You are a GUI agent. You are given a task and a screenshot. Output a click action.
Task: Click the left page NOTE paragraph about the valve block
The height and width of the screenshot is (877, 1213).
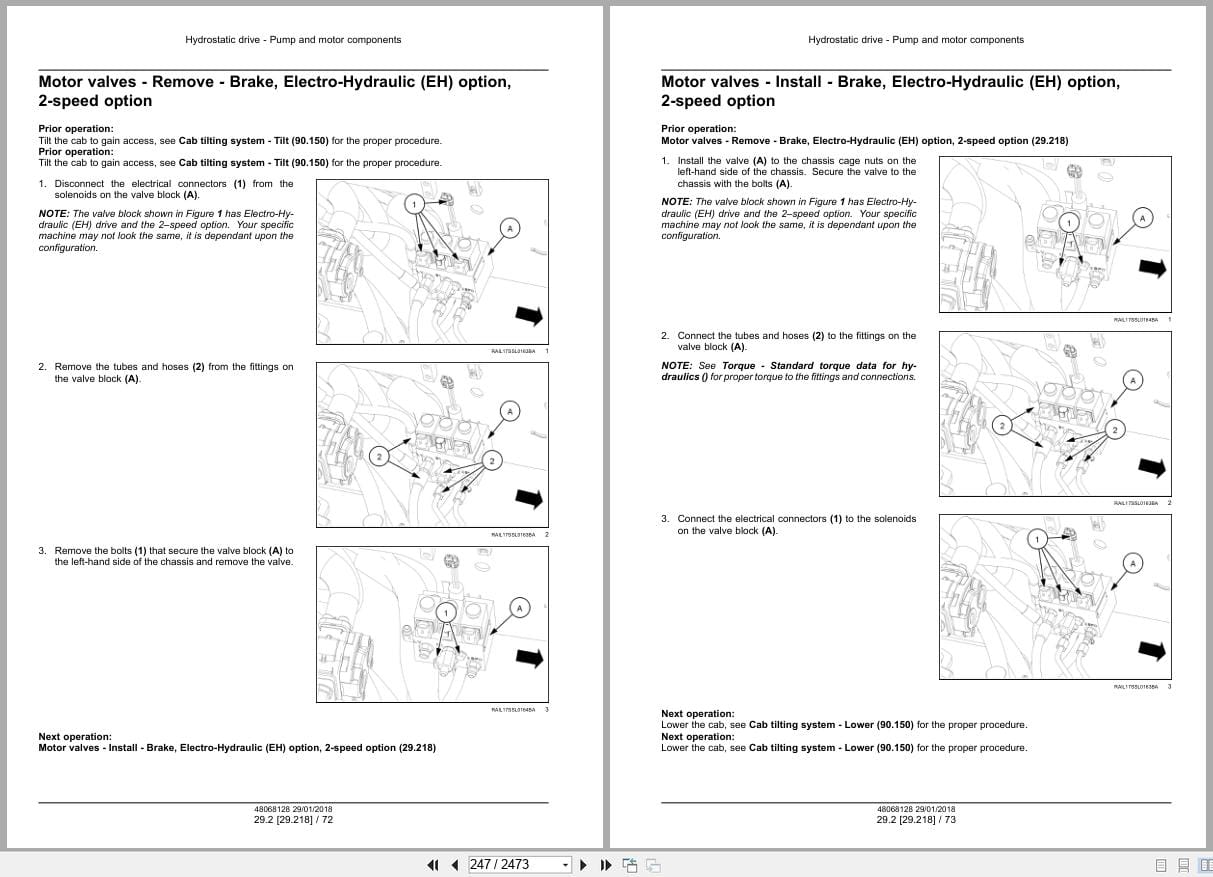point(166,231)
